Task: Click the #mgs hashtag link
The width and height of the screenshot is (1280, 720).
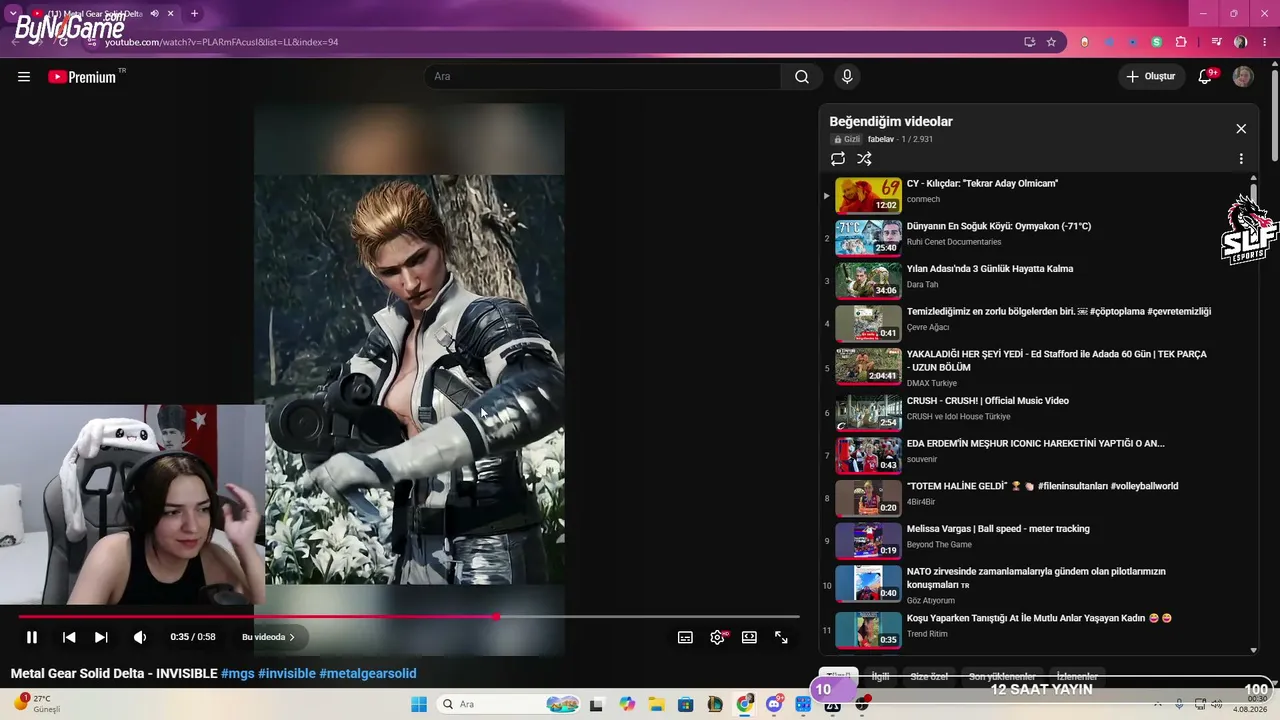Action: tap(237, 674)
